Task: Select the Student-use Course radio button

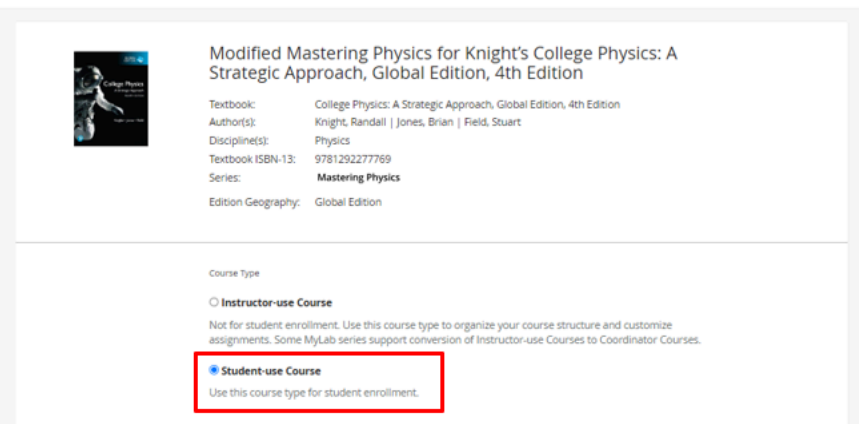Action: pyautogui.click(x=214, y=370)
